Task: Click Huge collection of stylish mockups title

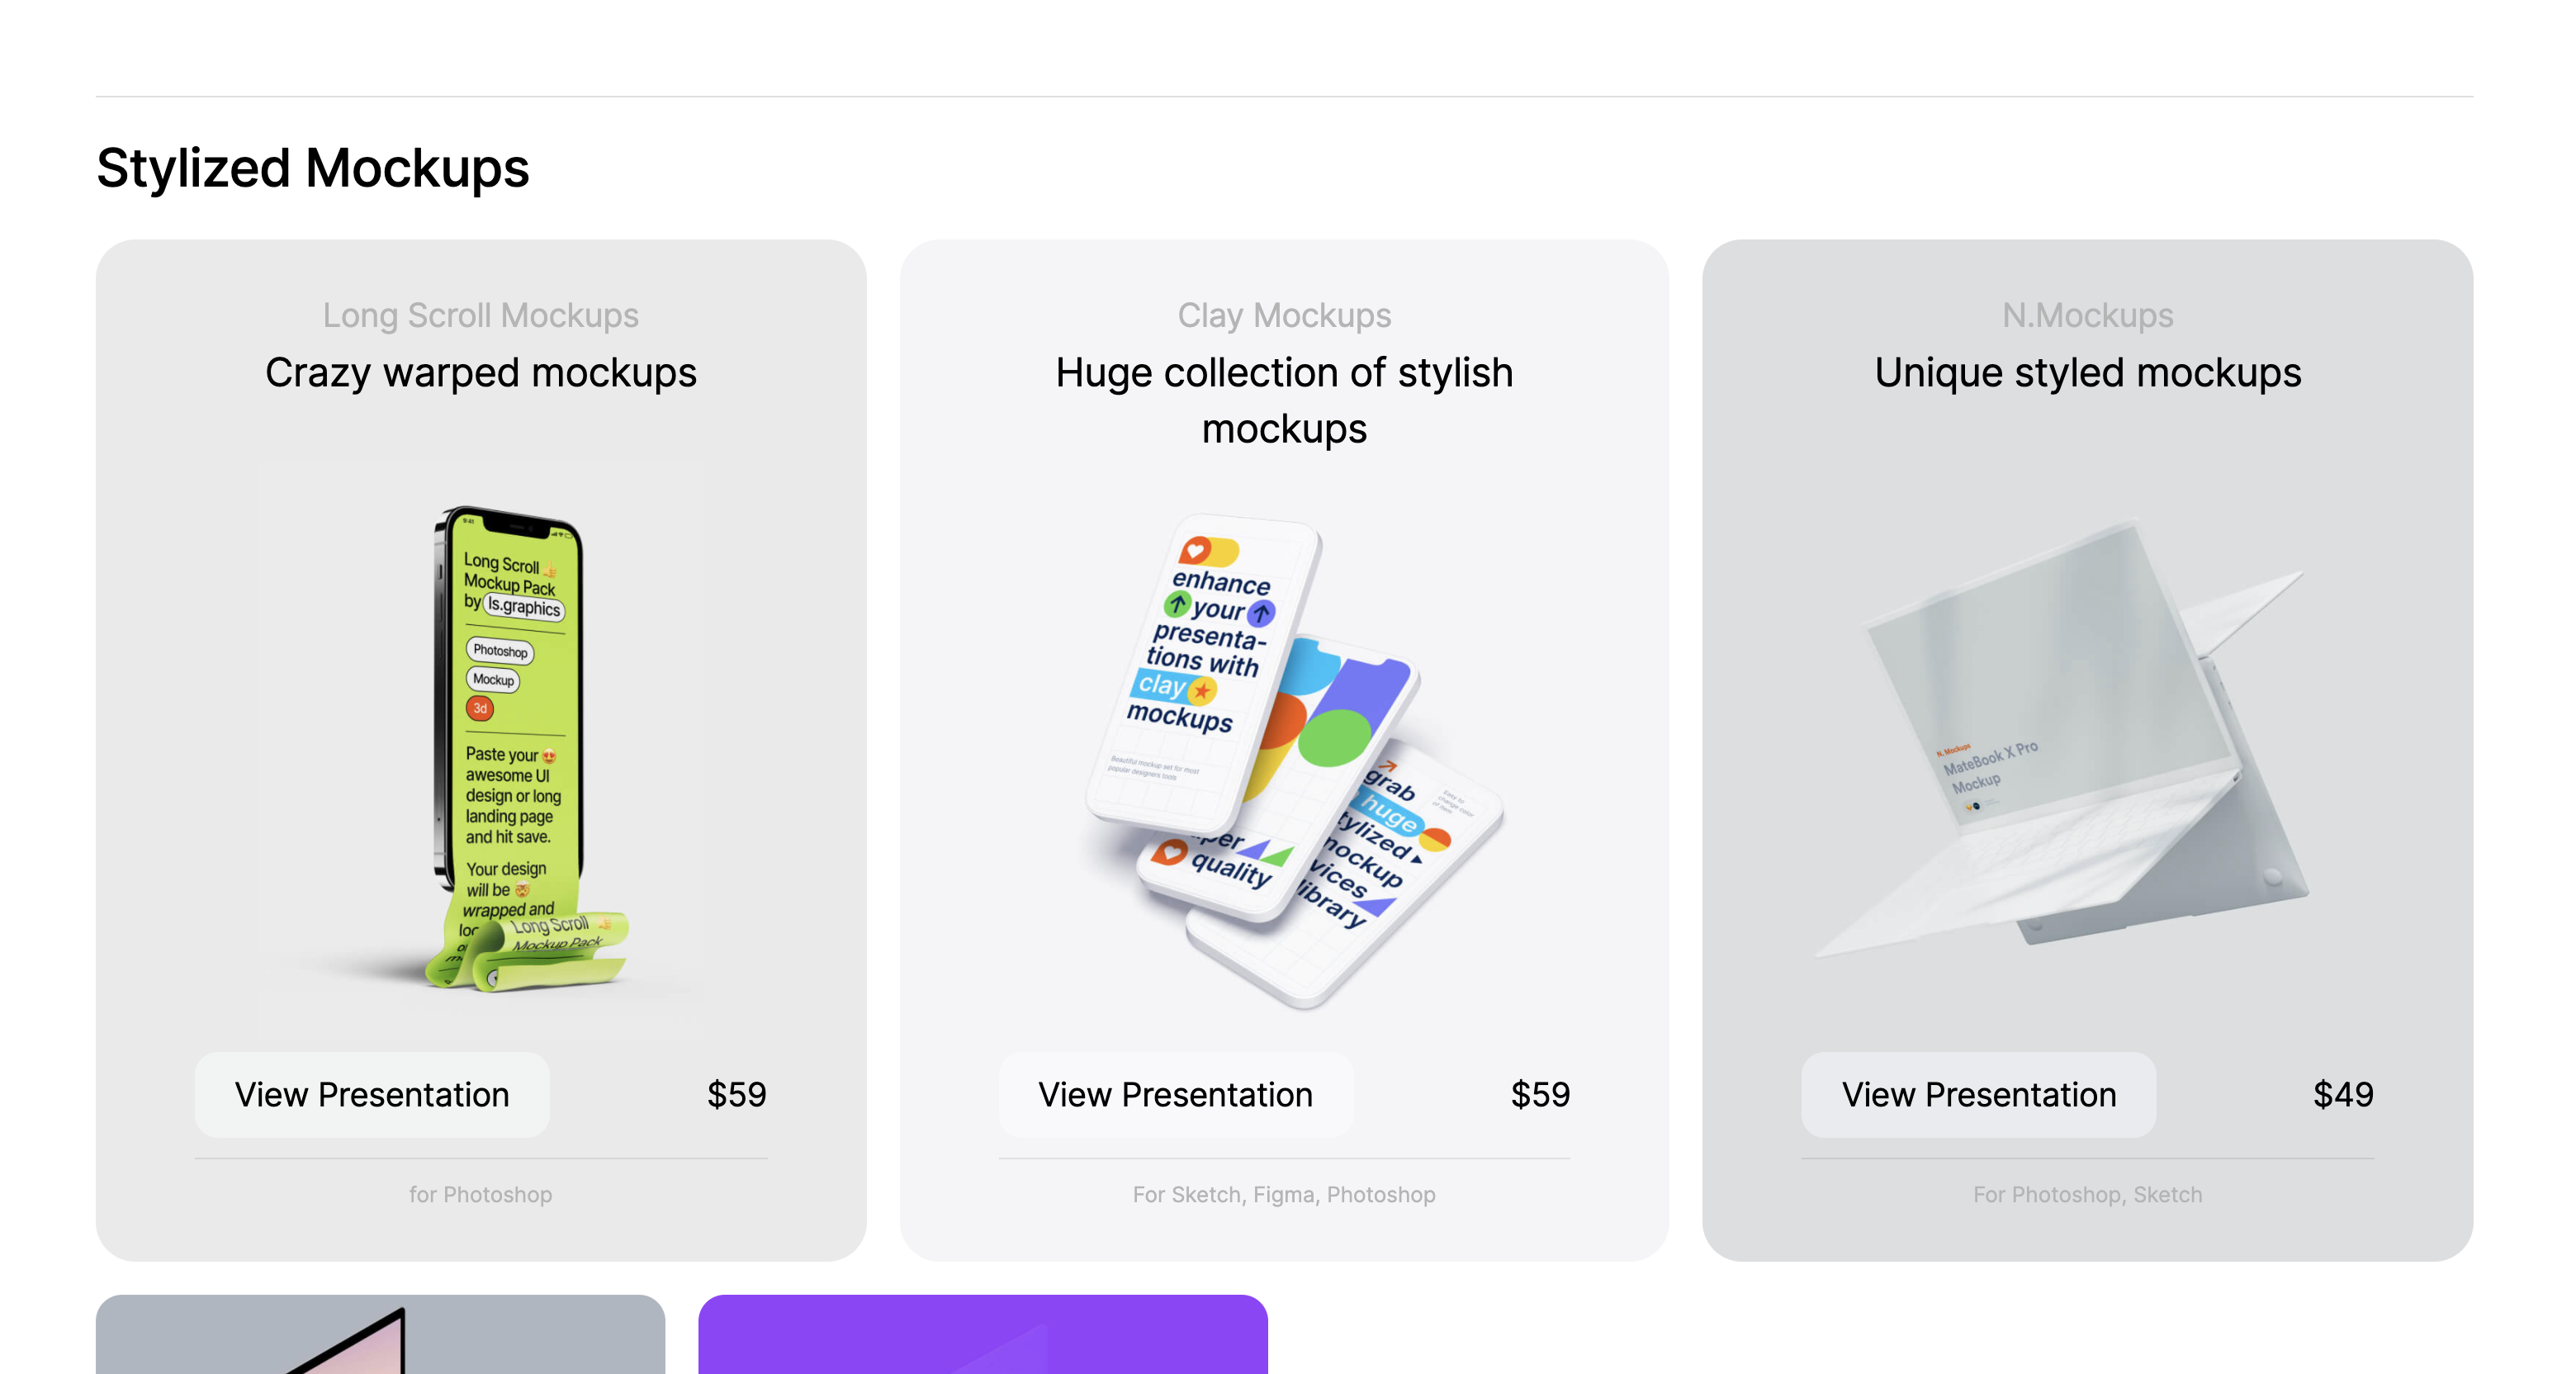Action: click(x=1284, y=400)
